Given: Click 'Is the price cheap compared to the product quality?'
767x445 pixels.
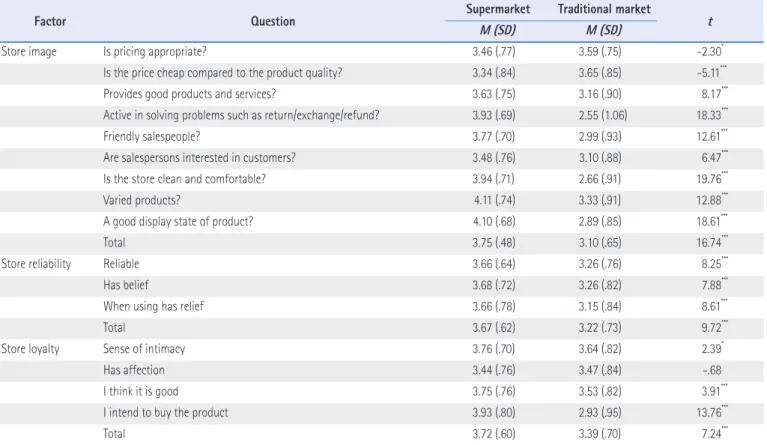Looking at the screenshot, I should pos(223,72).
